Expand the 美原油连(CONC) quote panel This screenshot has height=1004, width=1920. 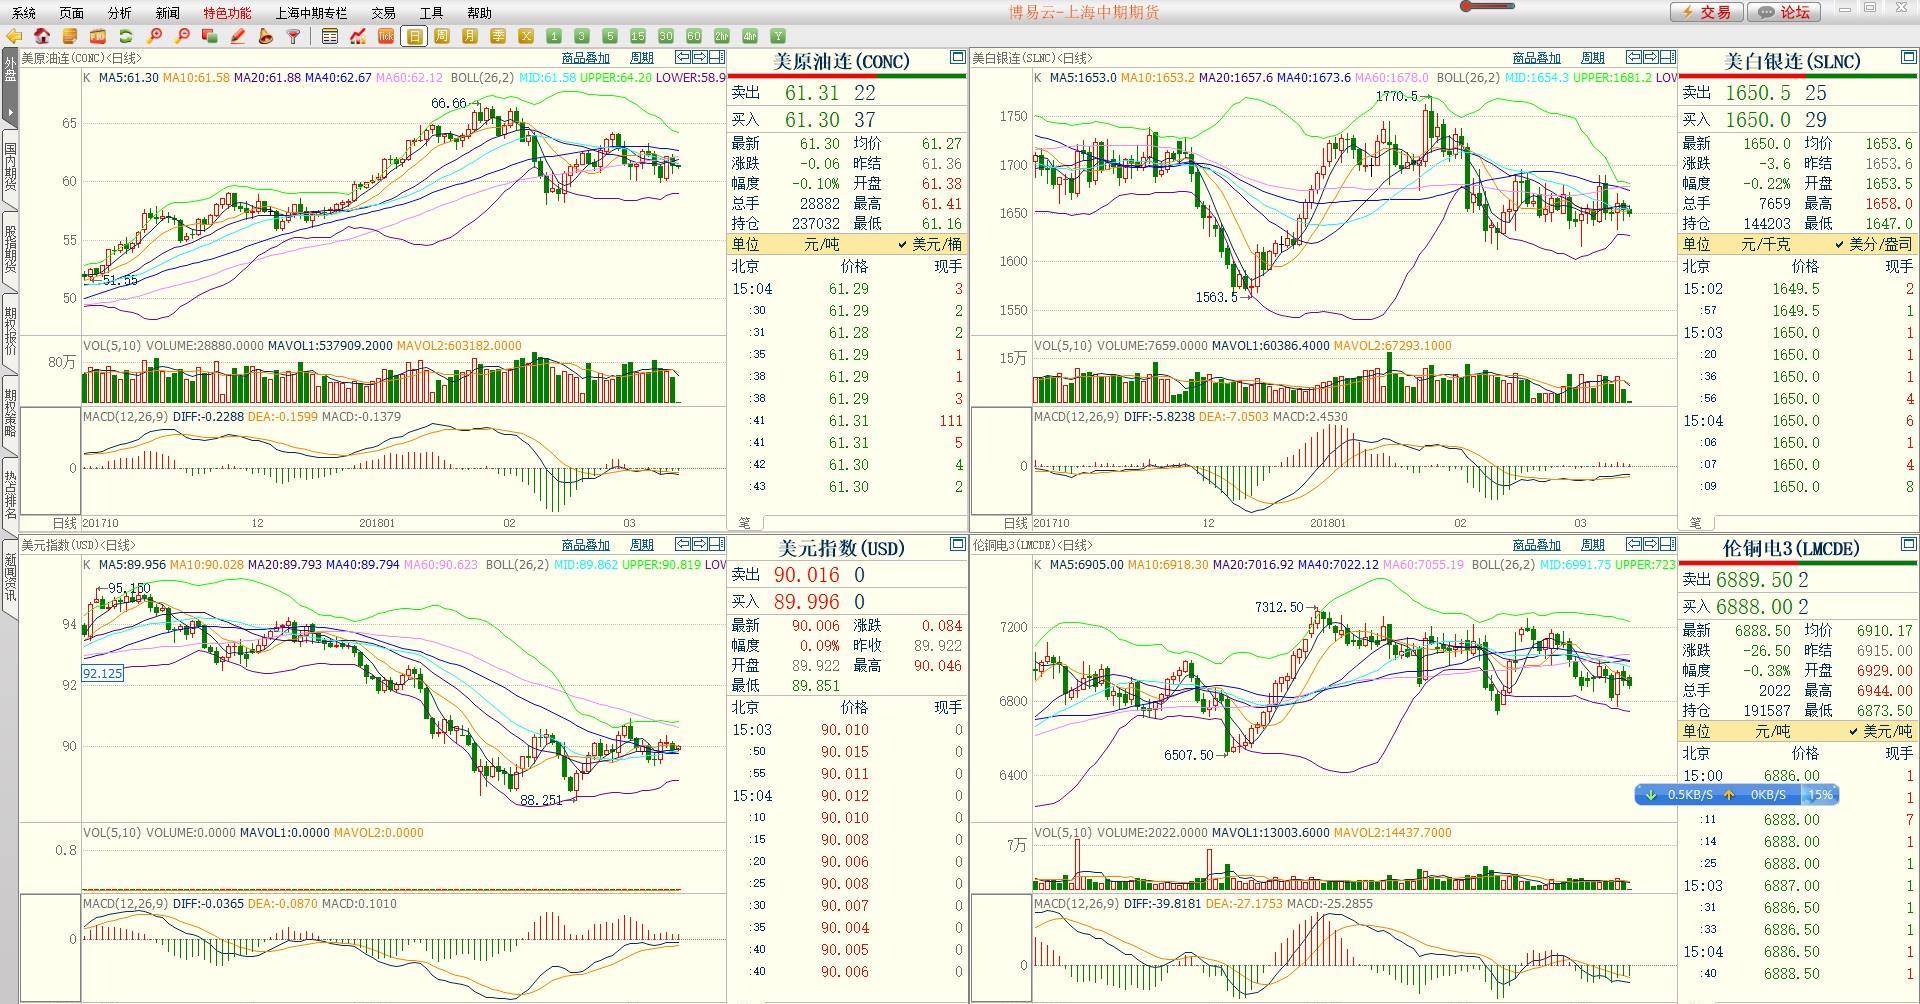click(957, 58)
